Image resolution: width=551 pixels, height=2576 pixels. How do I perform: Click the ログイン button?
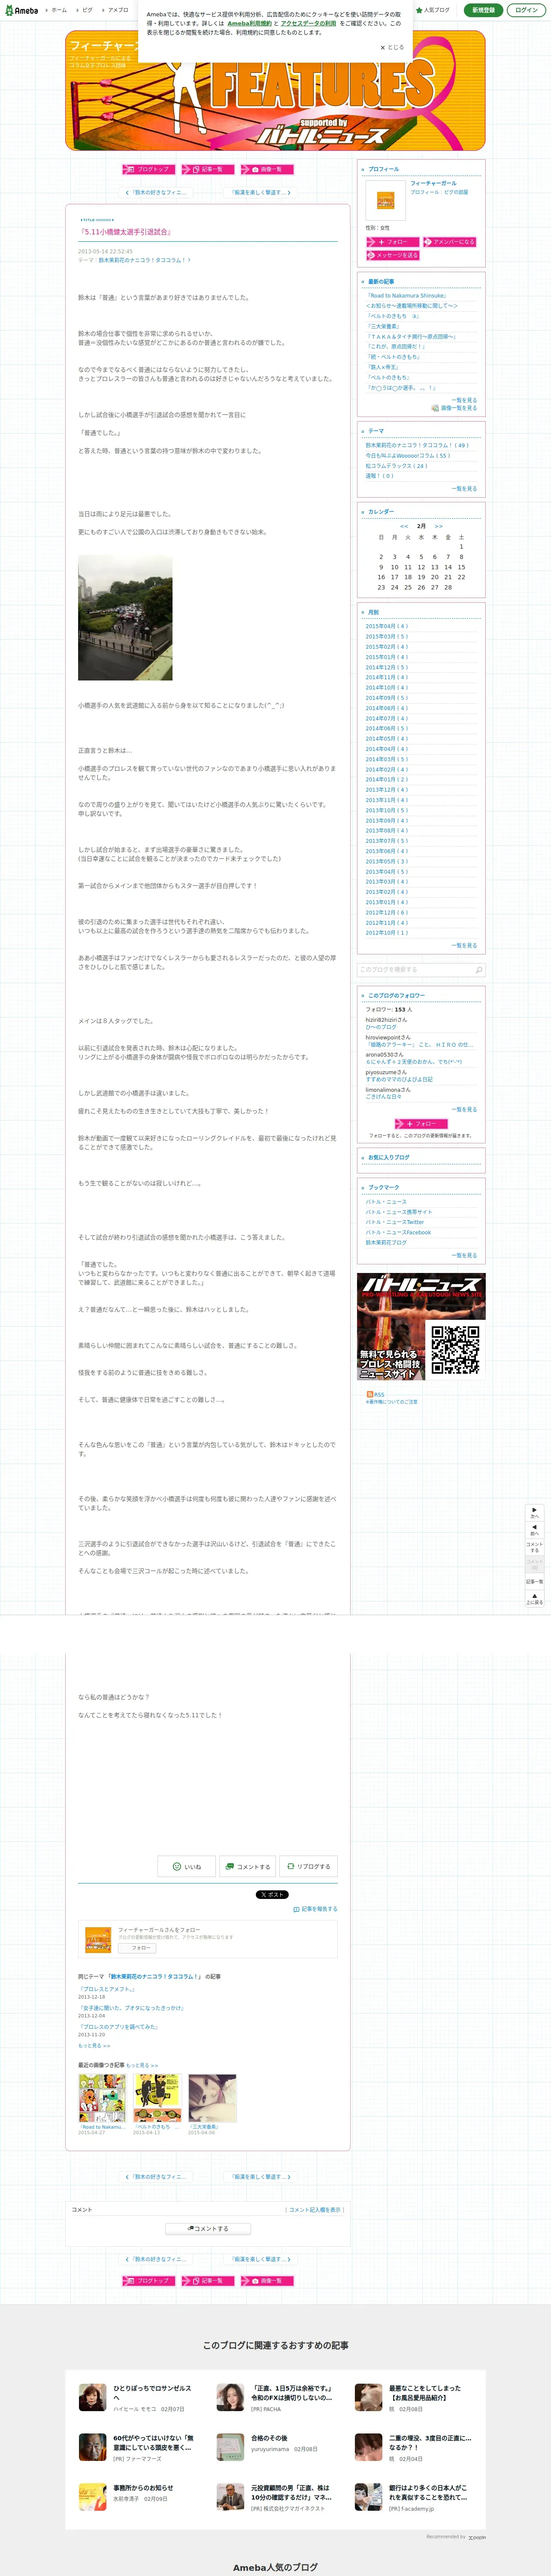(526, 10)
